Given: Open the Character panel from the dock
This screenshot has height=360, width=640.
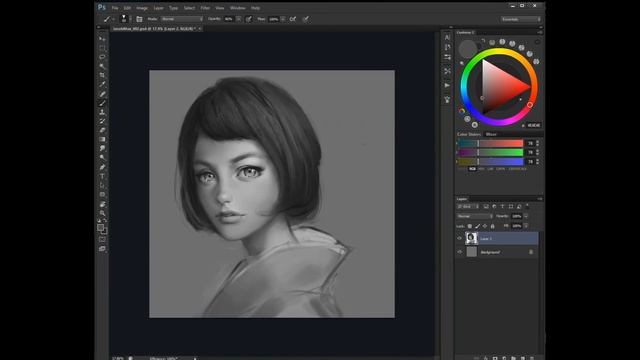Looking at the screenshot, I should click(x=447, y=37).
